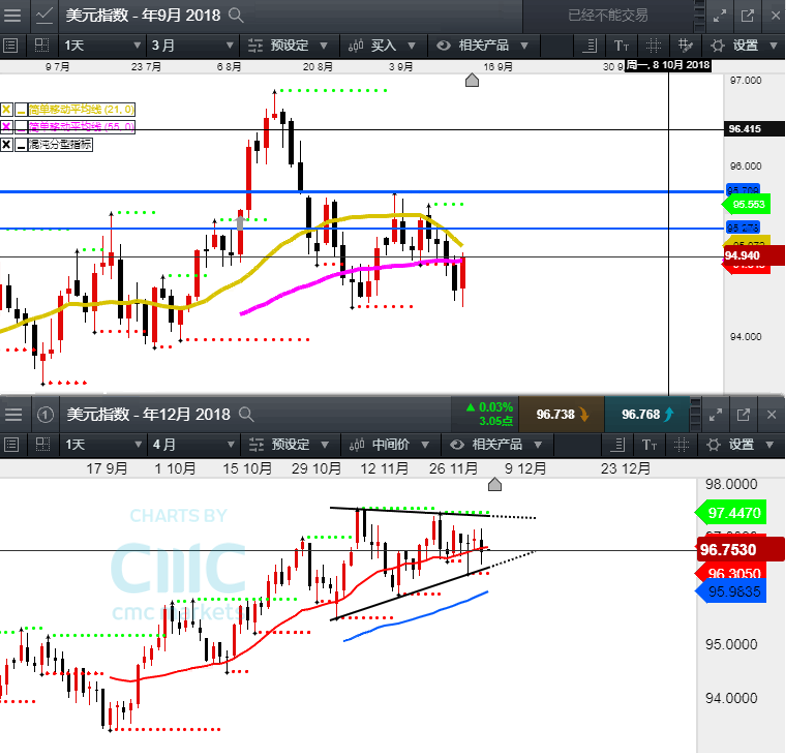
Task: Open hamburger menu in December 2018 chart
Action: (14, 415)
